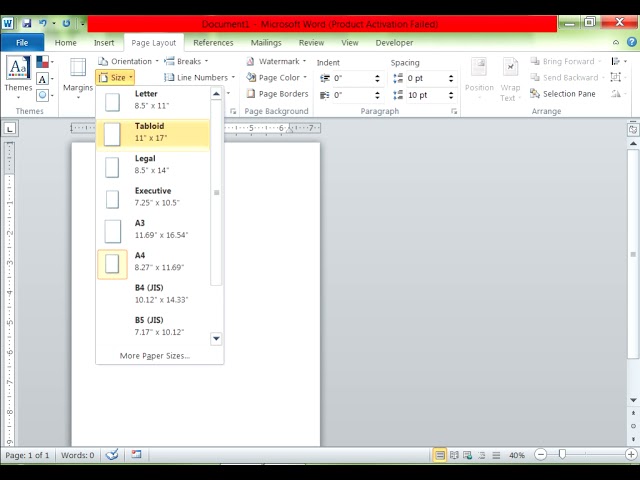Screen dimensions: 640x480
Task: Click the Undo icon in title bar
Action: pyautogui.click(x=43, y=23)
